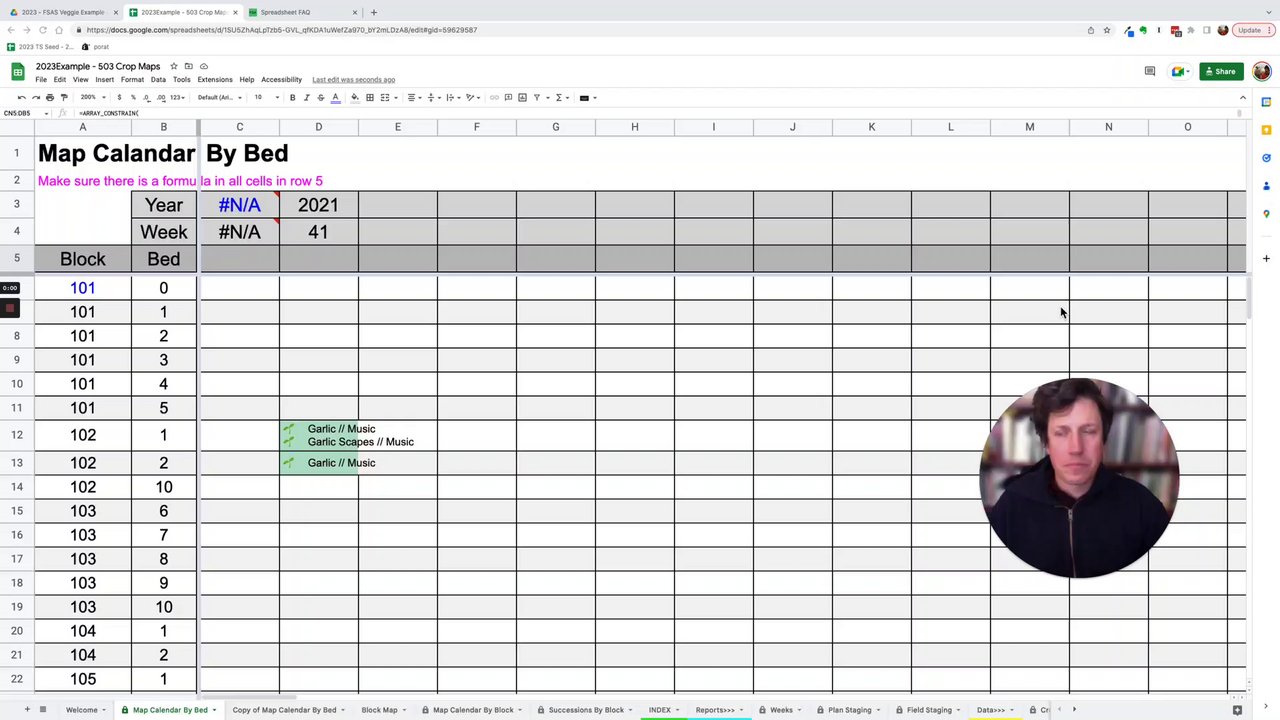1280x720 pixels.
Task: Open text color picker
Action: [x=335, y=97]
